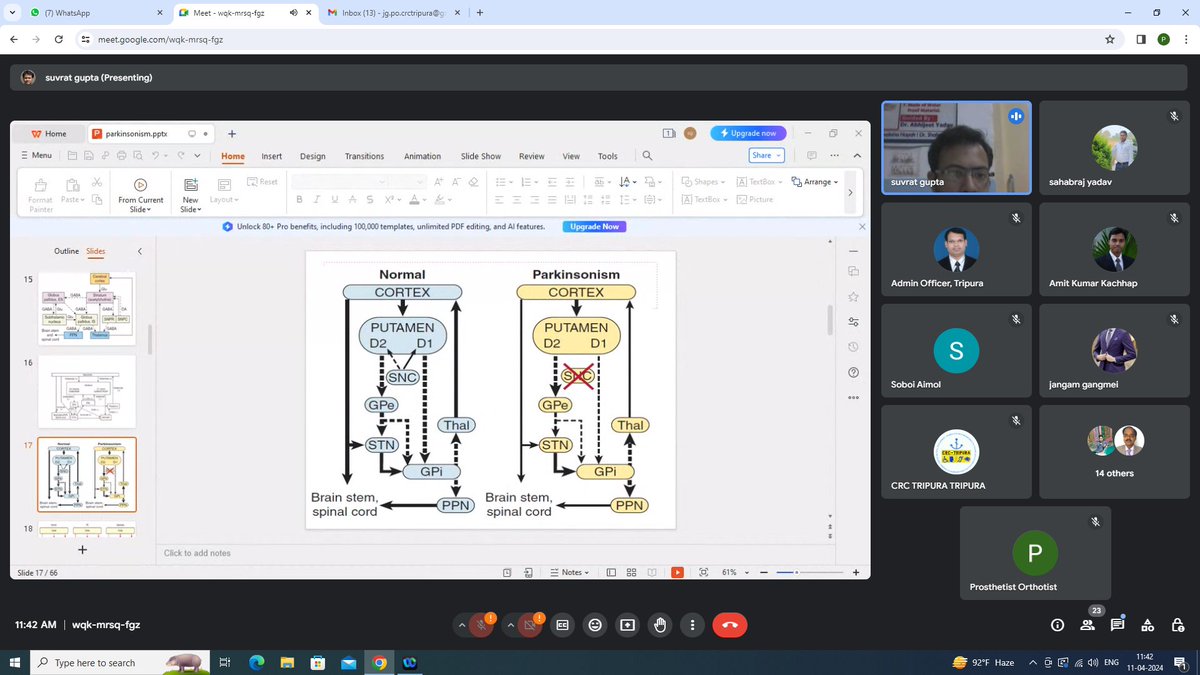Switch to the Insert ribbon tab
Image resolution: width=1200 pixels, height=675 pixels.
pos(271,156)
